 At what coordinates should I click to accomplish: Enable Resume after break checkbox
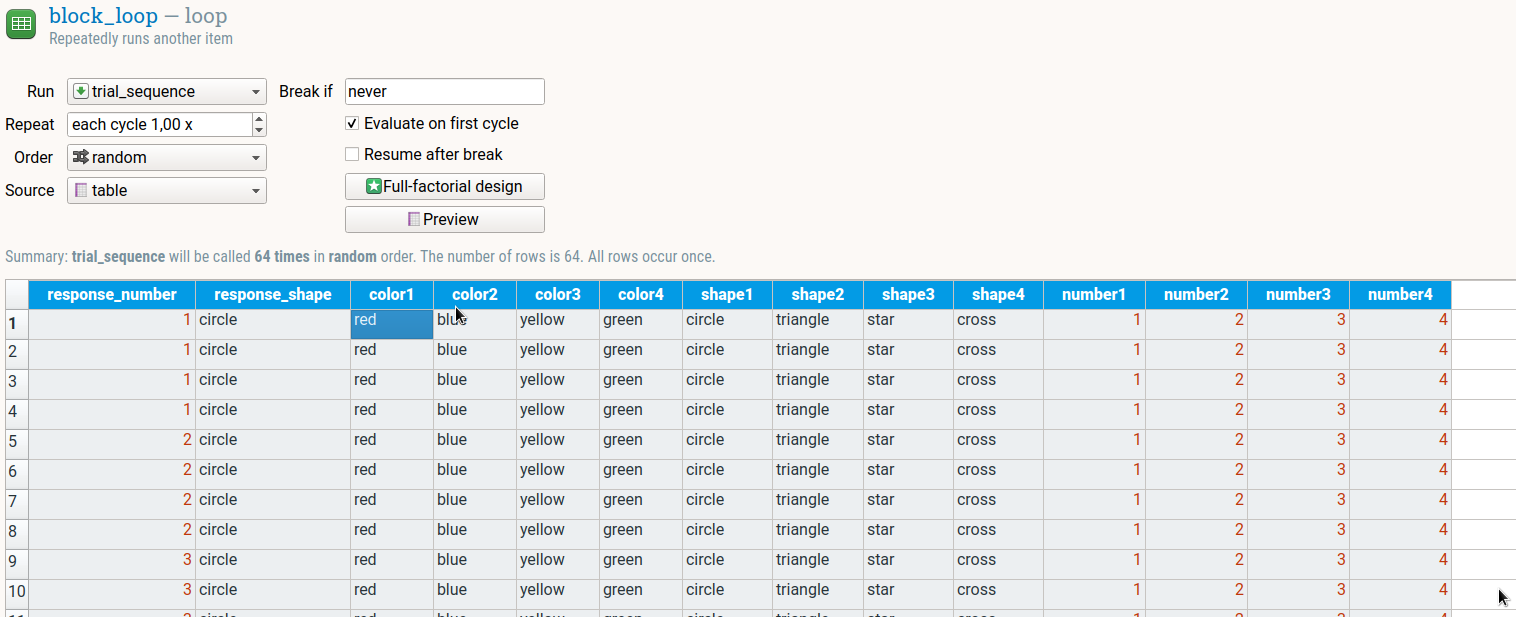tap(352, 155)
